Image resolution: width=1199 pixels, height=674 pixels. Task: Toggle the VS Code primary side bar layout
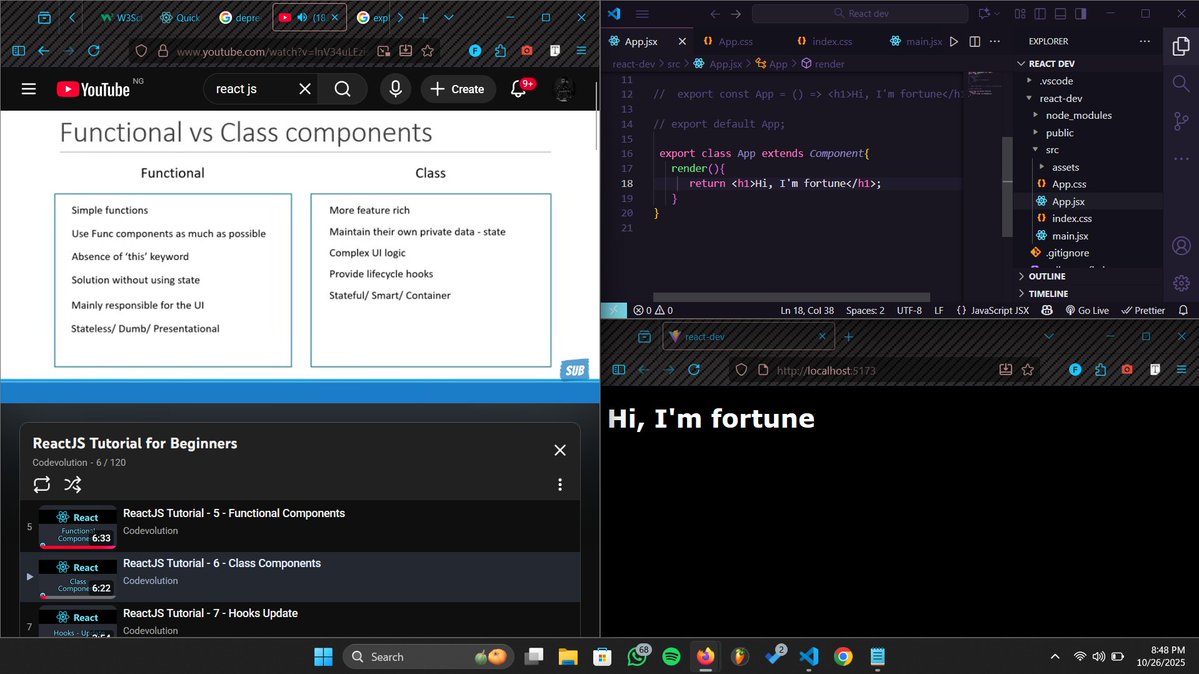1040,14
